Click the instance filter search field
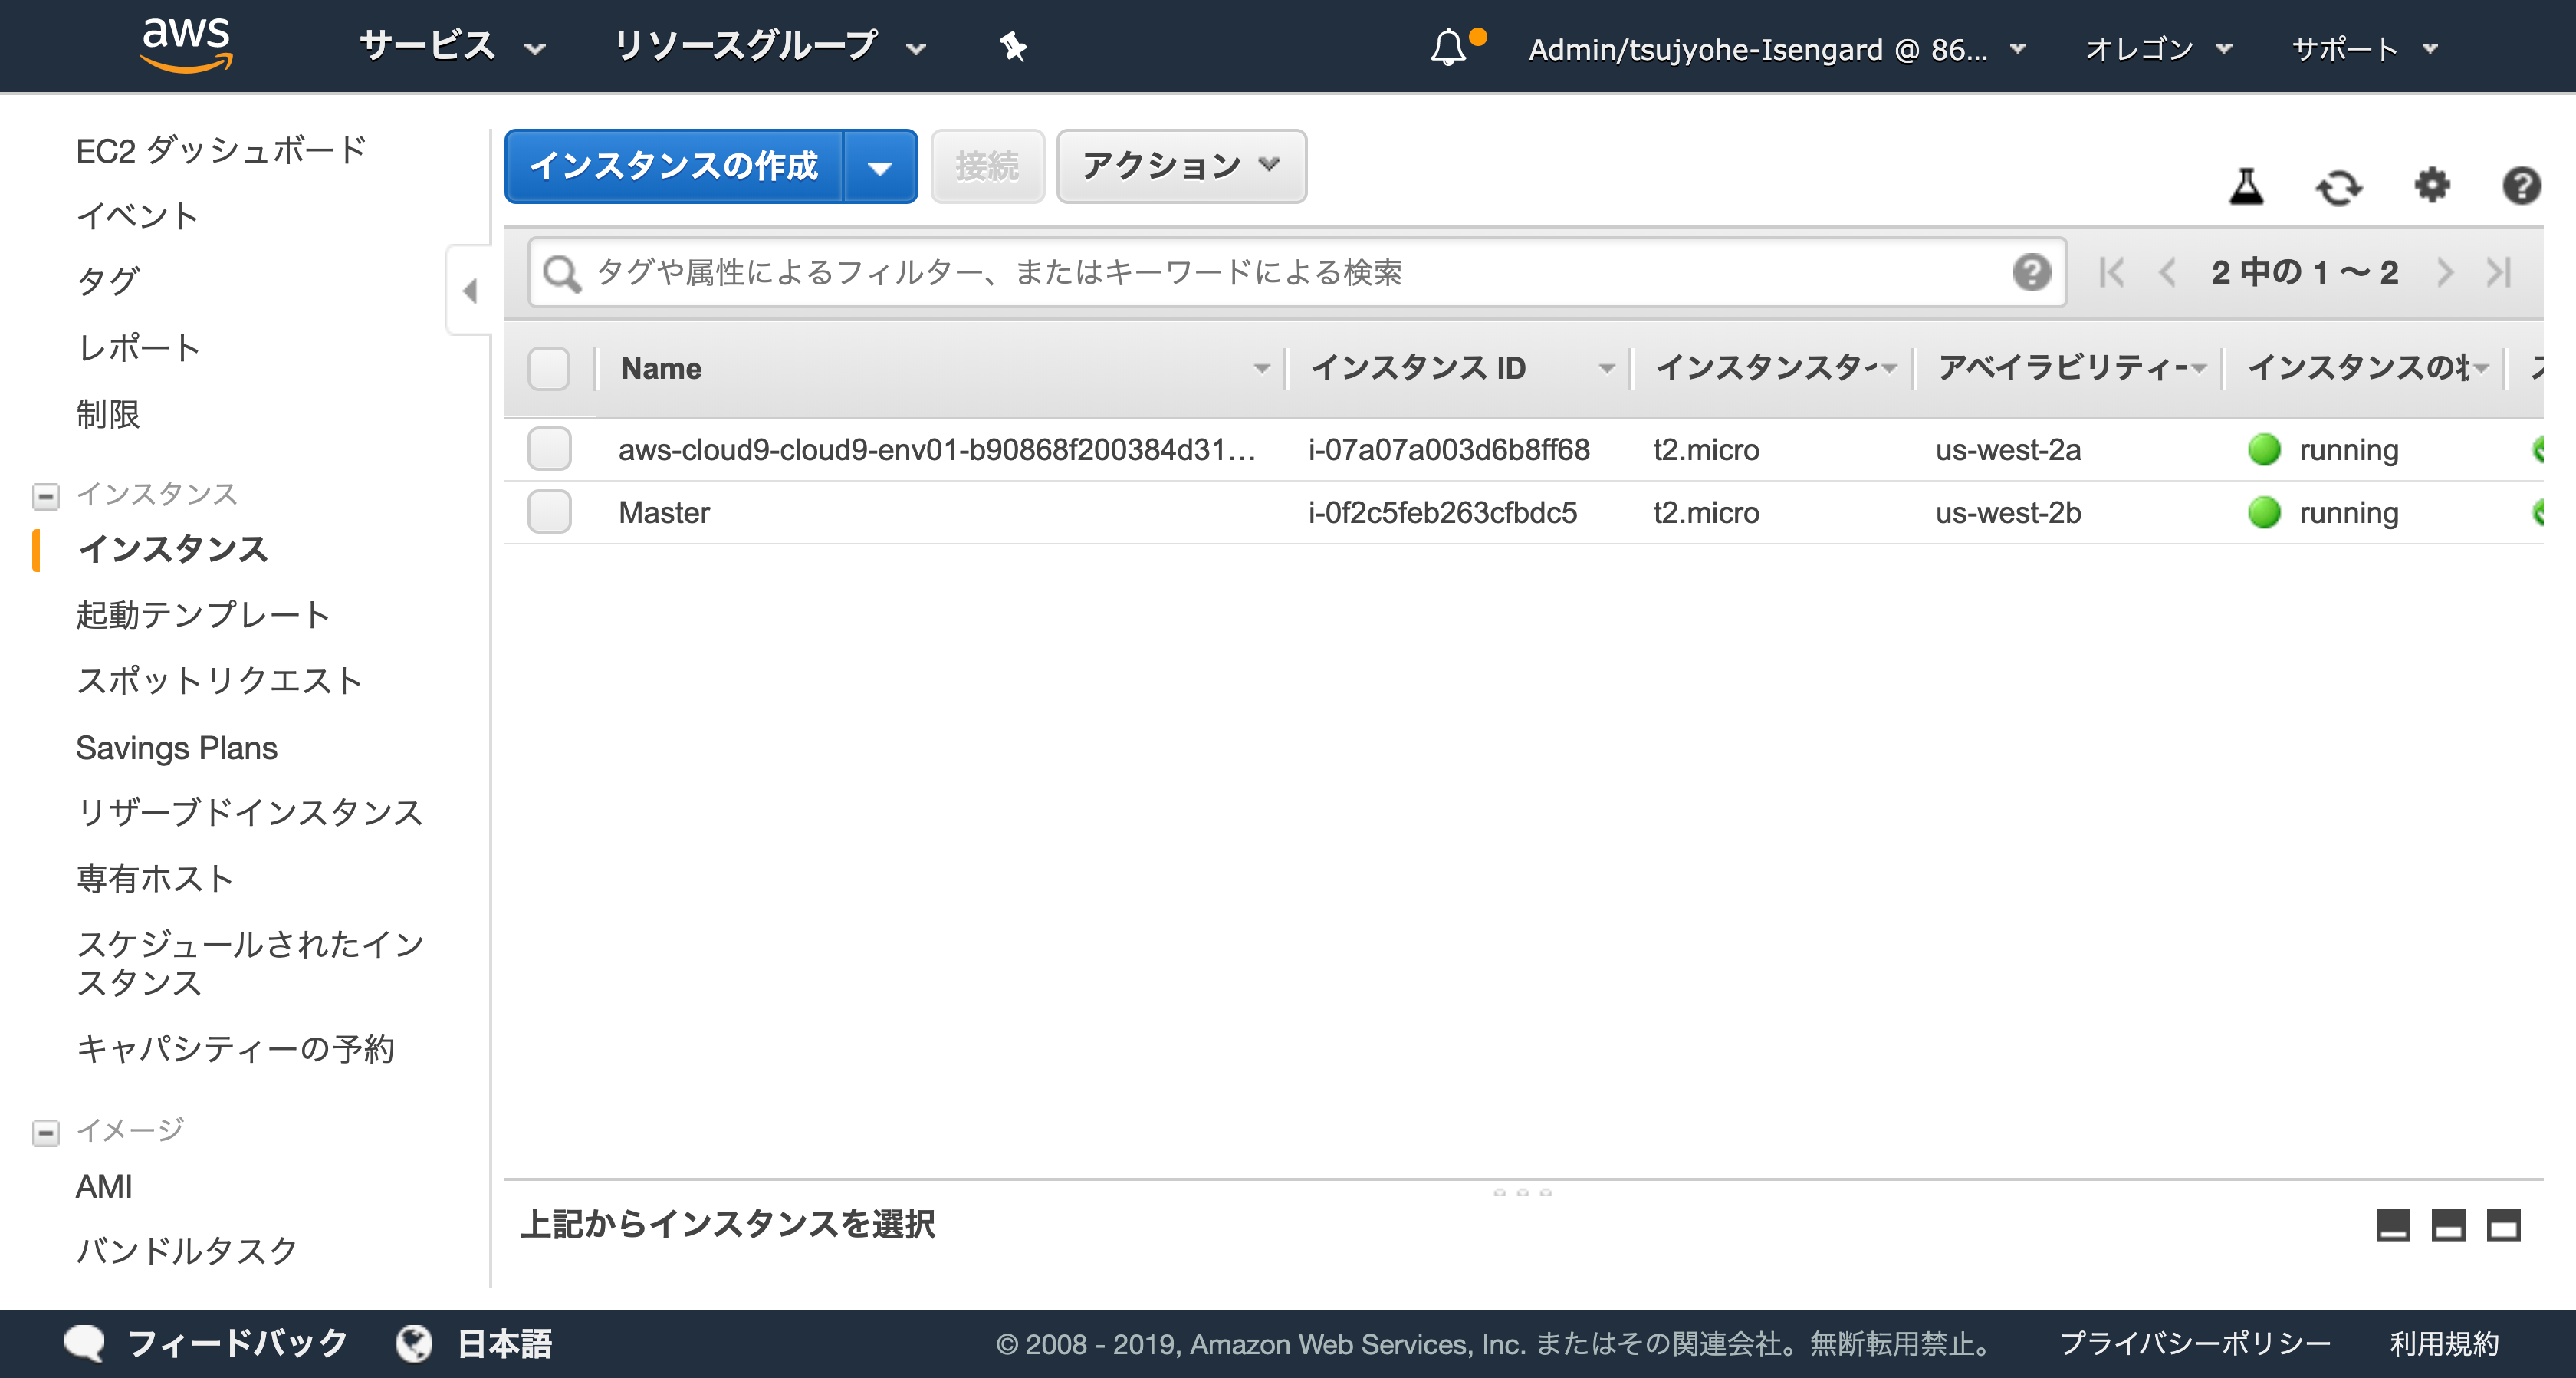2576x1378 pixels. pyautogui.click(x=1296, y=272)
